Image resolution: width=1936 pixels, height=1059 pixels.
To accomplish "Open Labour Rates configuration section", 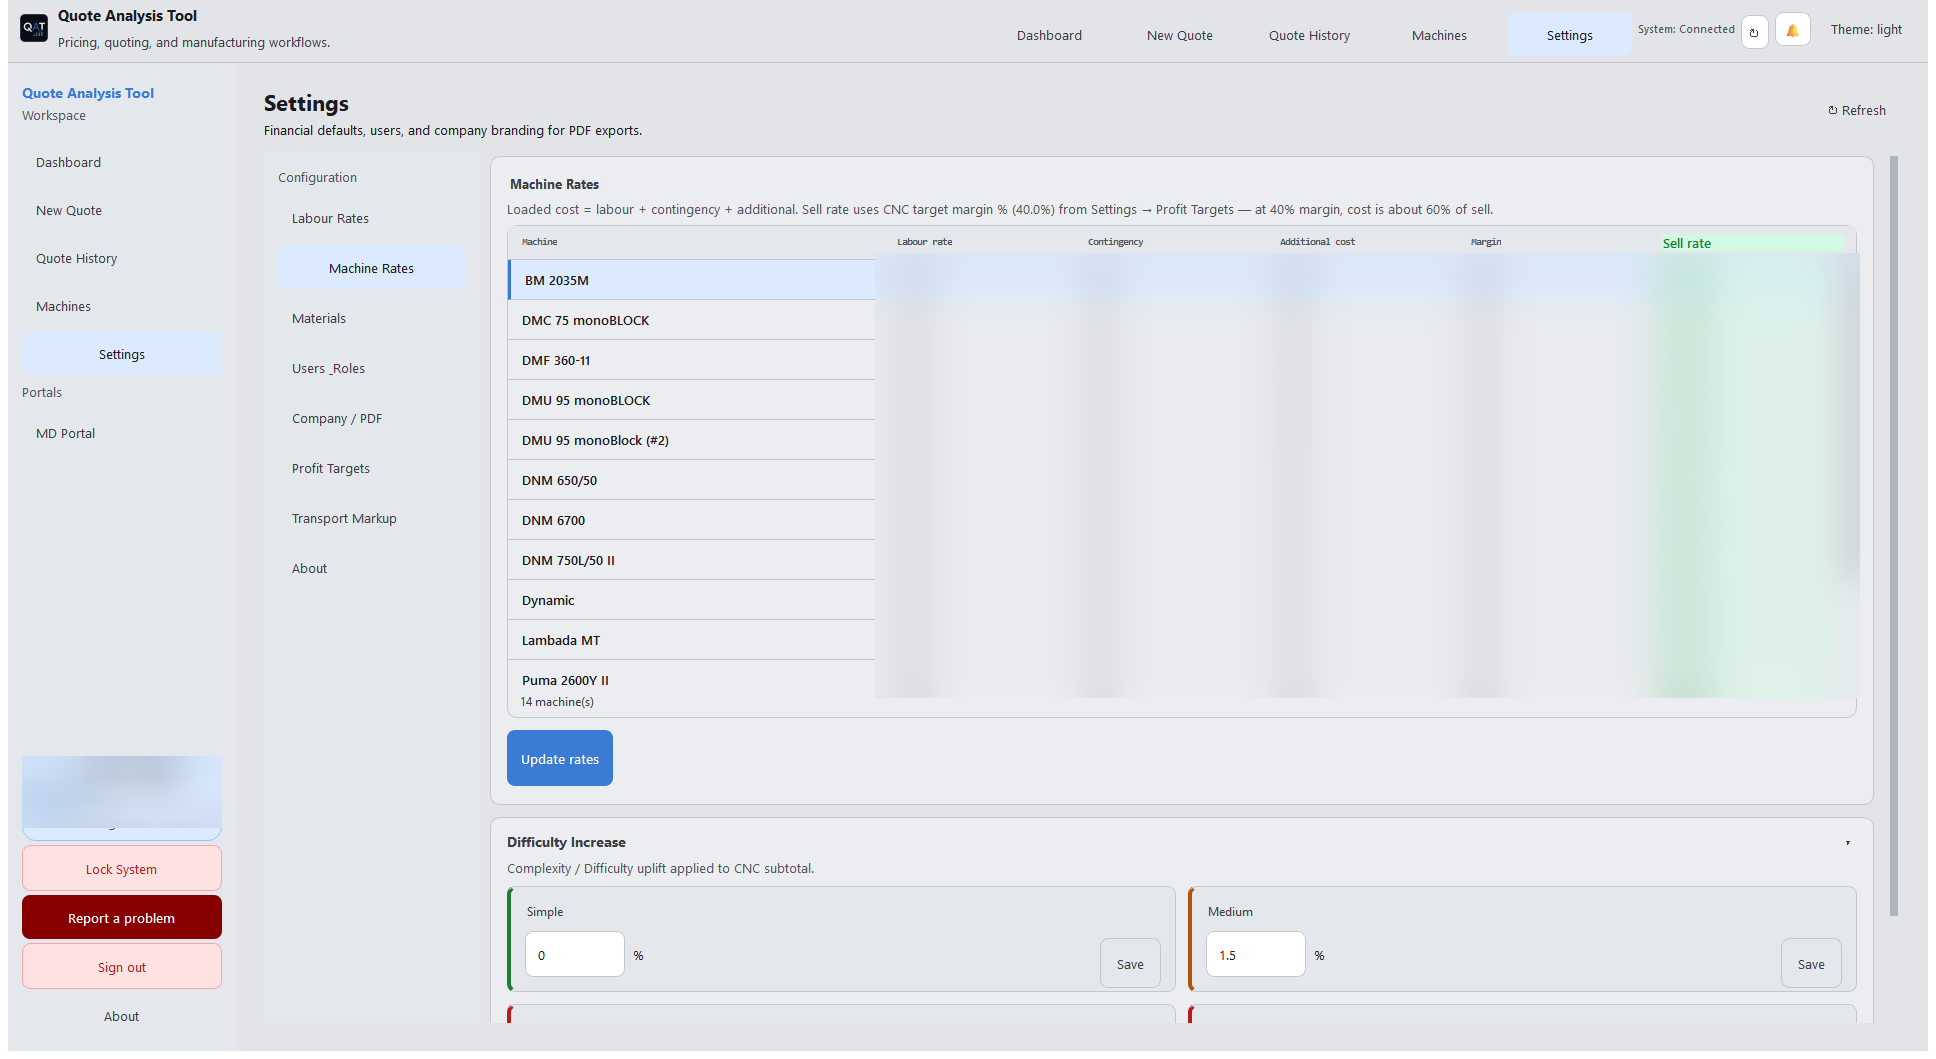I will pyautogui.click(x=371, y=218).
